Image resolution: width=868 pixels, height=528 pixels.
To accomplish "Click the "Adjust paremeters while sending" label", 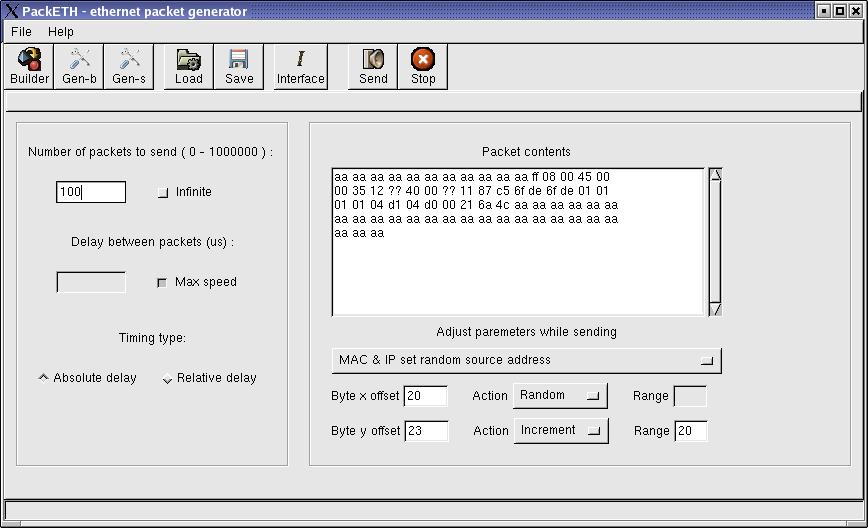I will coord(526,332).
